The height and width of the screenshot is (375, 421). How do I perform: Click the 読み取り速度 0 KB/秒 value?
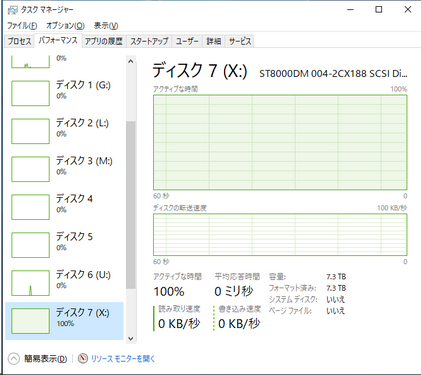pyautogui.click(x=179, y=324)
